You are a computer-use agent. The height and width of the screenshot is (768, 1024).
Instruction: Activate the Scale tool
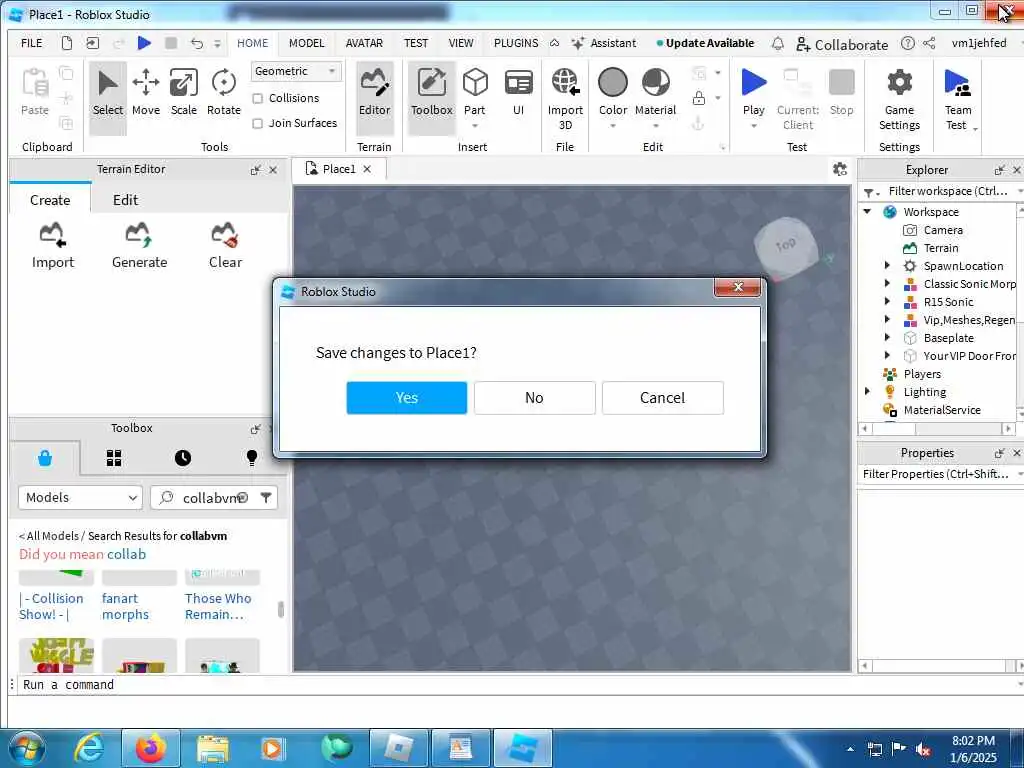coord(184,93)
